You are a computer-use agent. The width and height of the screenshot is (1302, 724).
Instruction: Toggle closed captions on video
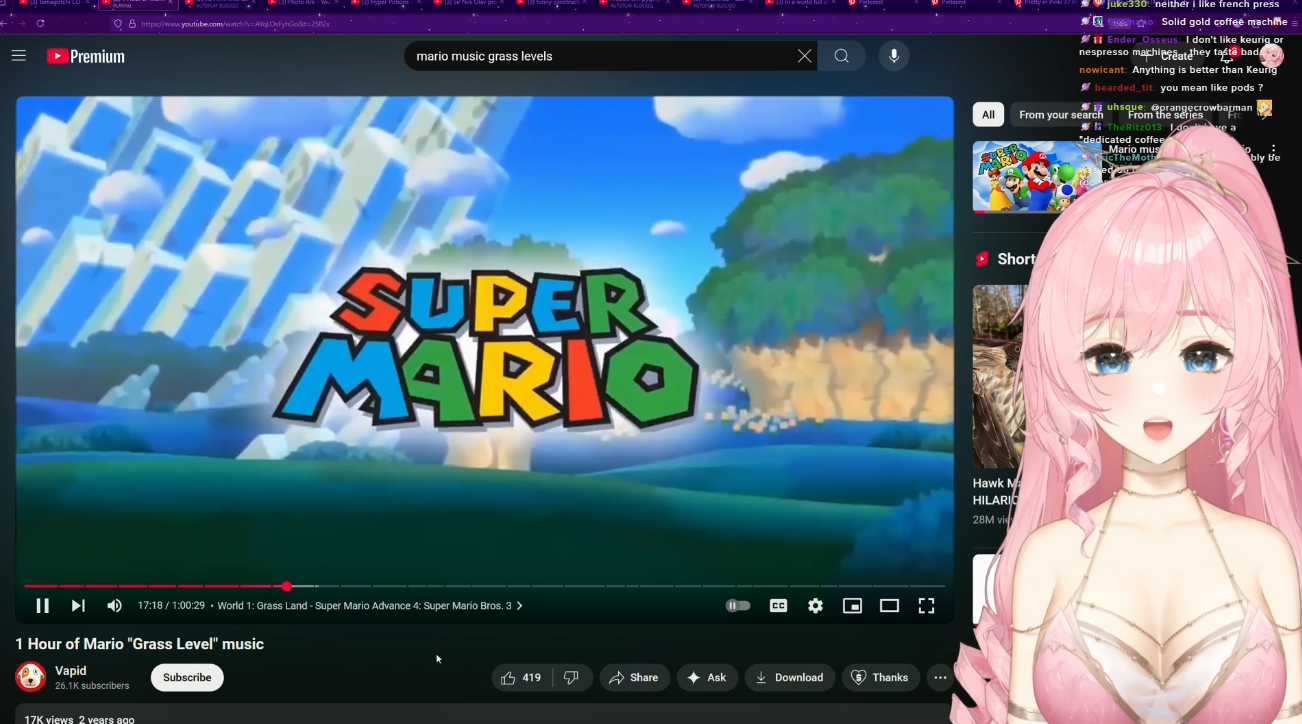[778, 606]
